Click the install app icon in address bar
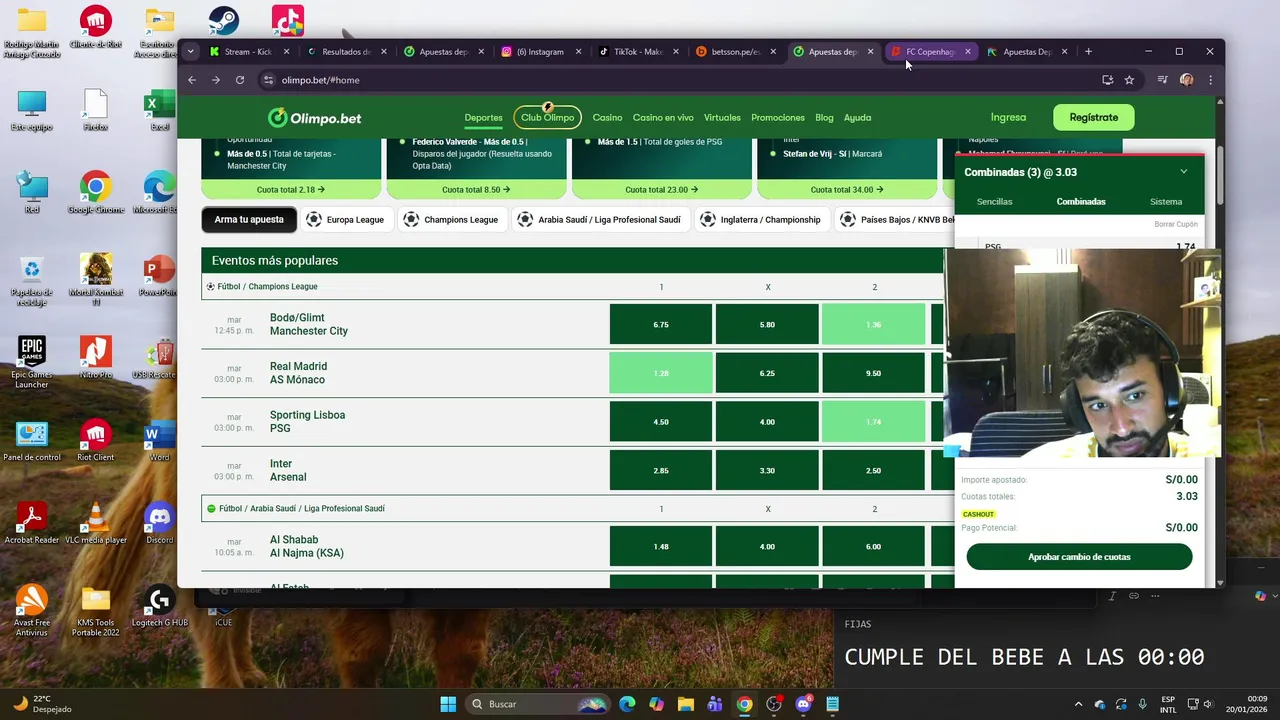Viewport: 1280px width, 720px height. coord(1107,80)
